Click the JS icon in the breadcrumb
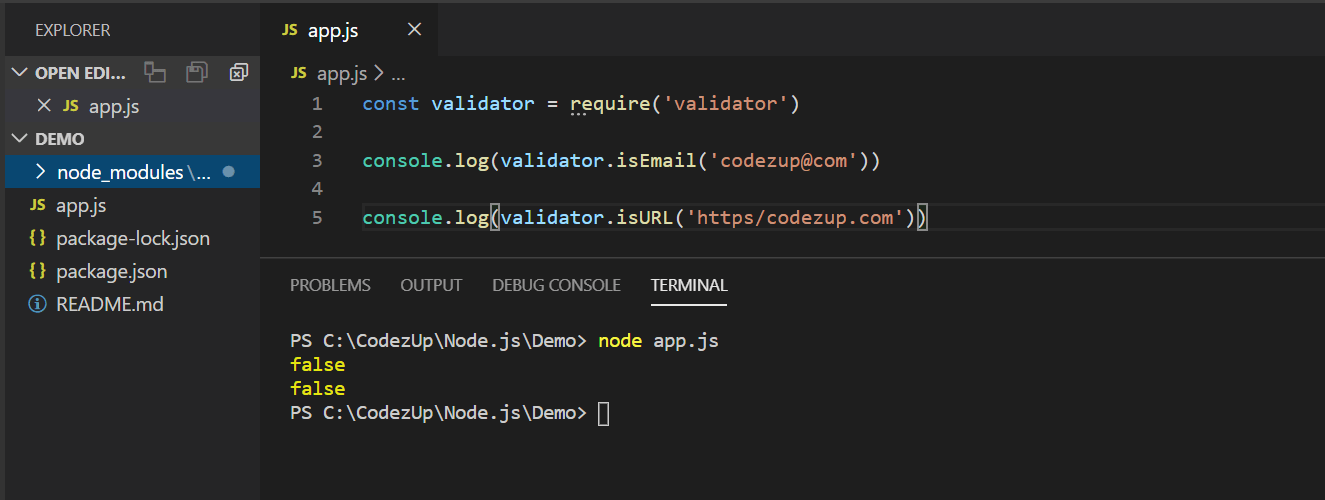Image resolution: width=1325 pixels, height=500 pixels. [298, 73]
